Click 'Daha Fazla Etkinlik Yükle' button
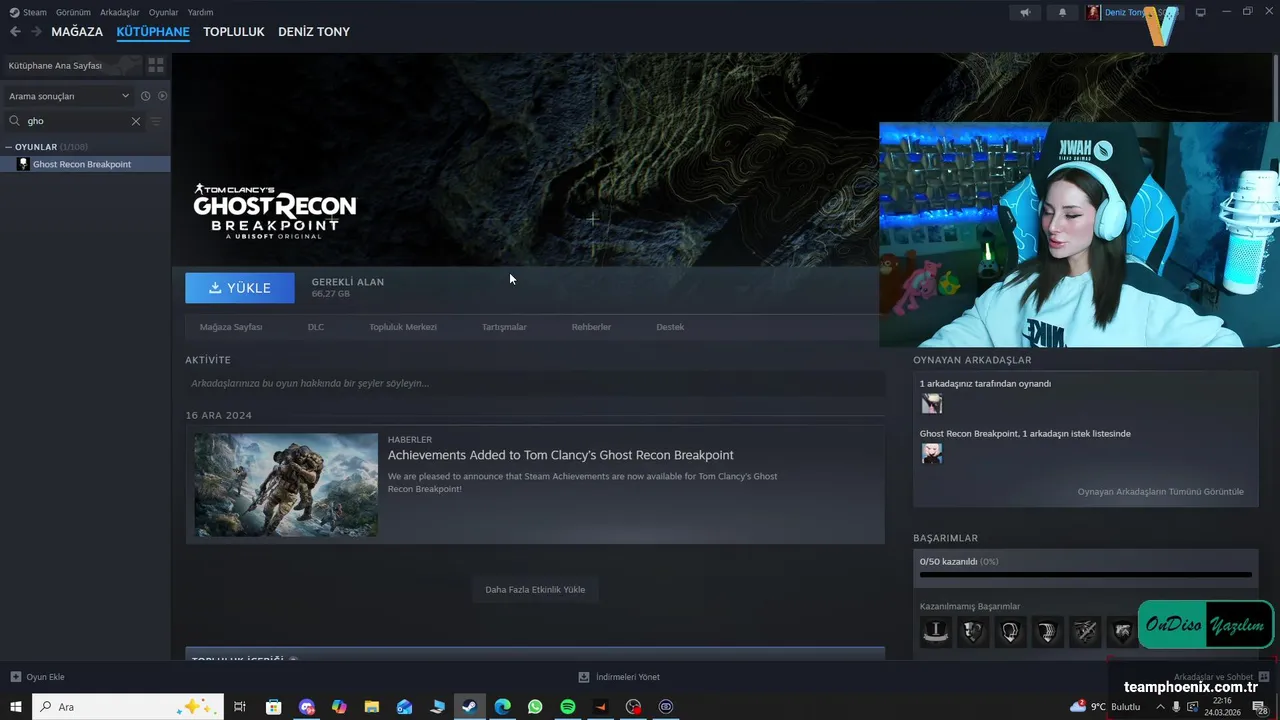This screenshot has height=720, width=1280. (535, 590)
